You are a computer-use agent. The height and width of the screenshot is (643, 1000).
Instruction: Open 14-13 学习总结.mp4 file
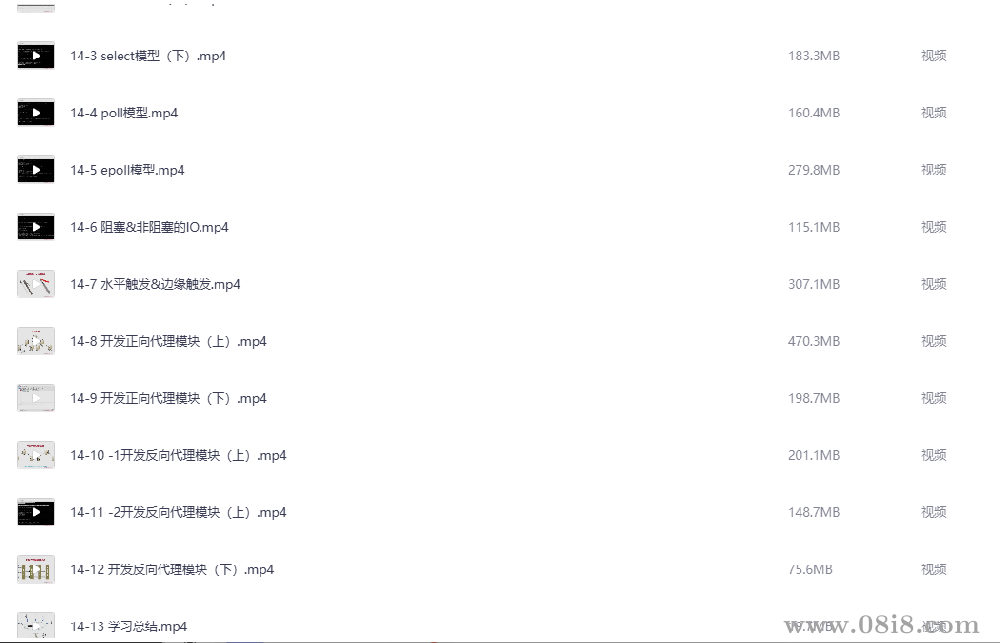(x=128, y=626)
